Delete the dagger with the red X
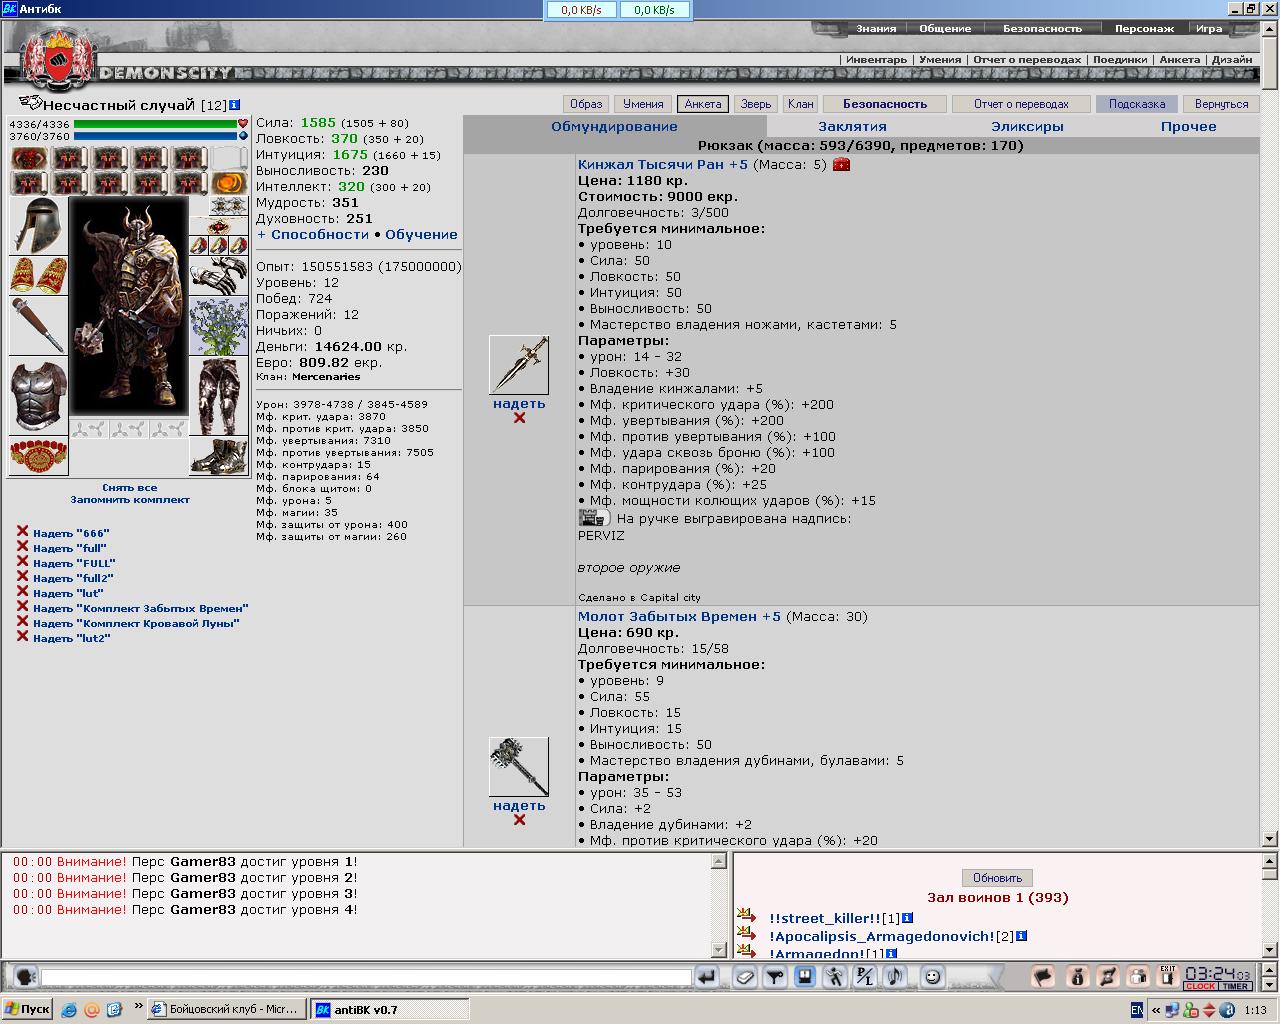 click(519, 418)
